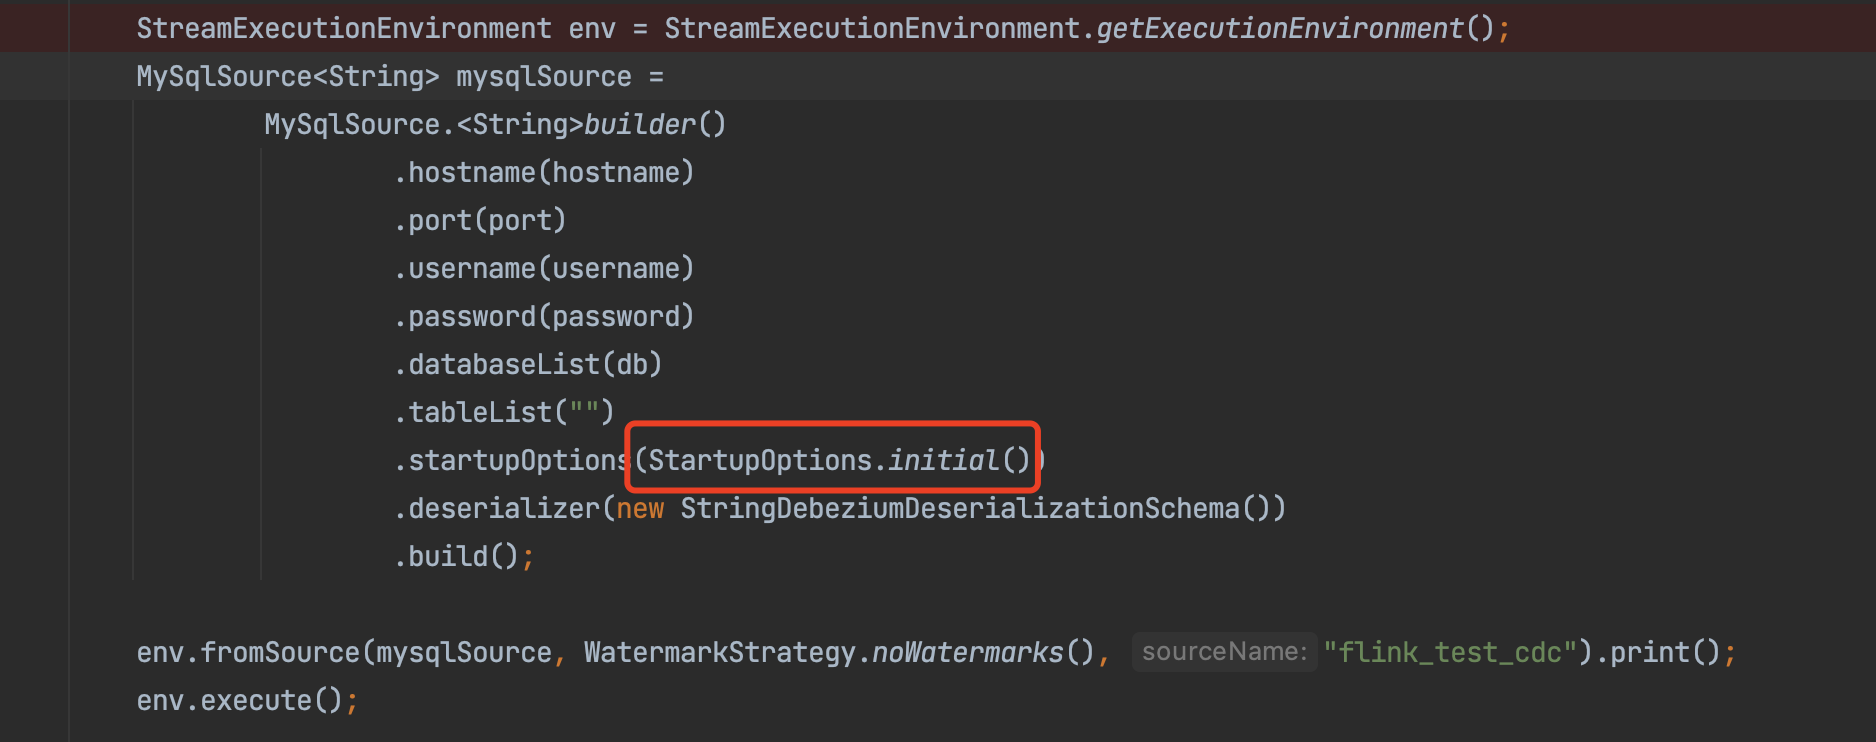Click inside tableList empty string quotes
Screen dimensions: 1876x742
point(584,413)
